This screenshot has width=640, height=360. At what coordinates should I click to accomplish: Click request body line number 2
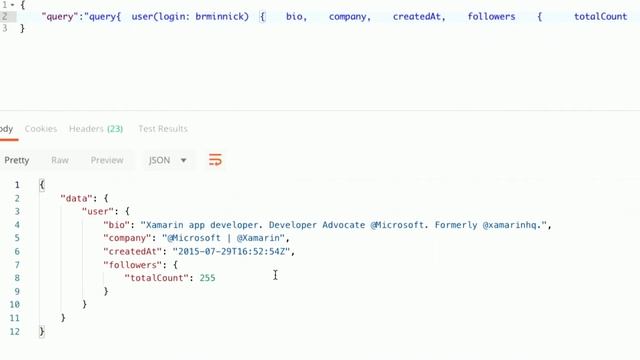pyautogui.click(x=4, y=17)
